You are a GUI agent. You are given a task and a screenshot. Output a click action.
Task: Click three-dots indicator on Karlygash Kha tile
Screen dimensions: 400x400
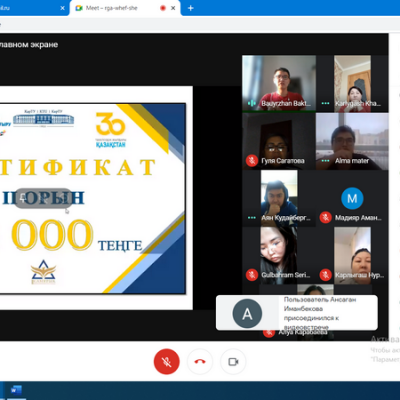(325, 103)
